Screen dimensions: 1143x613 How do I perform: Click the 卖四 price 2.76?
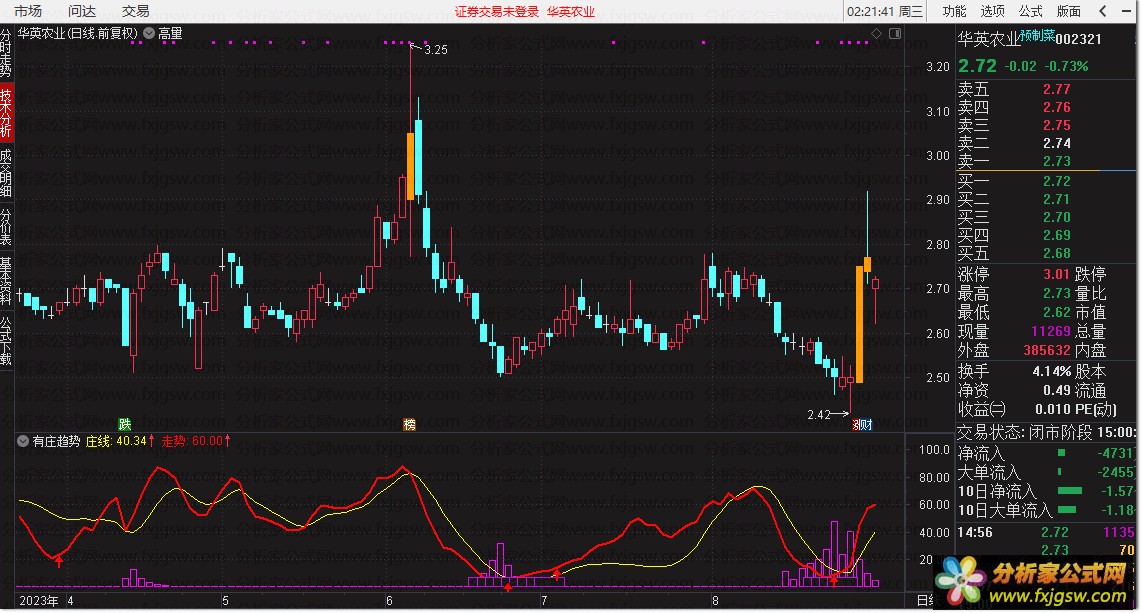pos(1056,107)
